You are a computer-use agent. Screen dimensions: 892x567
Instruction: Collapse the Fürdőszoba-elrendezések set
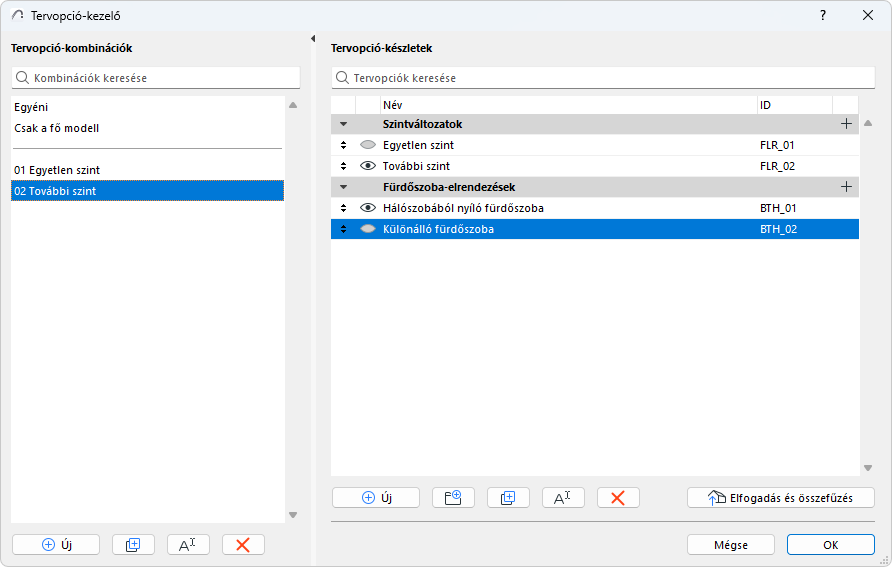pyautogui.click(x=343, y=187)
